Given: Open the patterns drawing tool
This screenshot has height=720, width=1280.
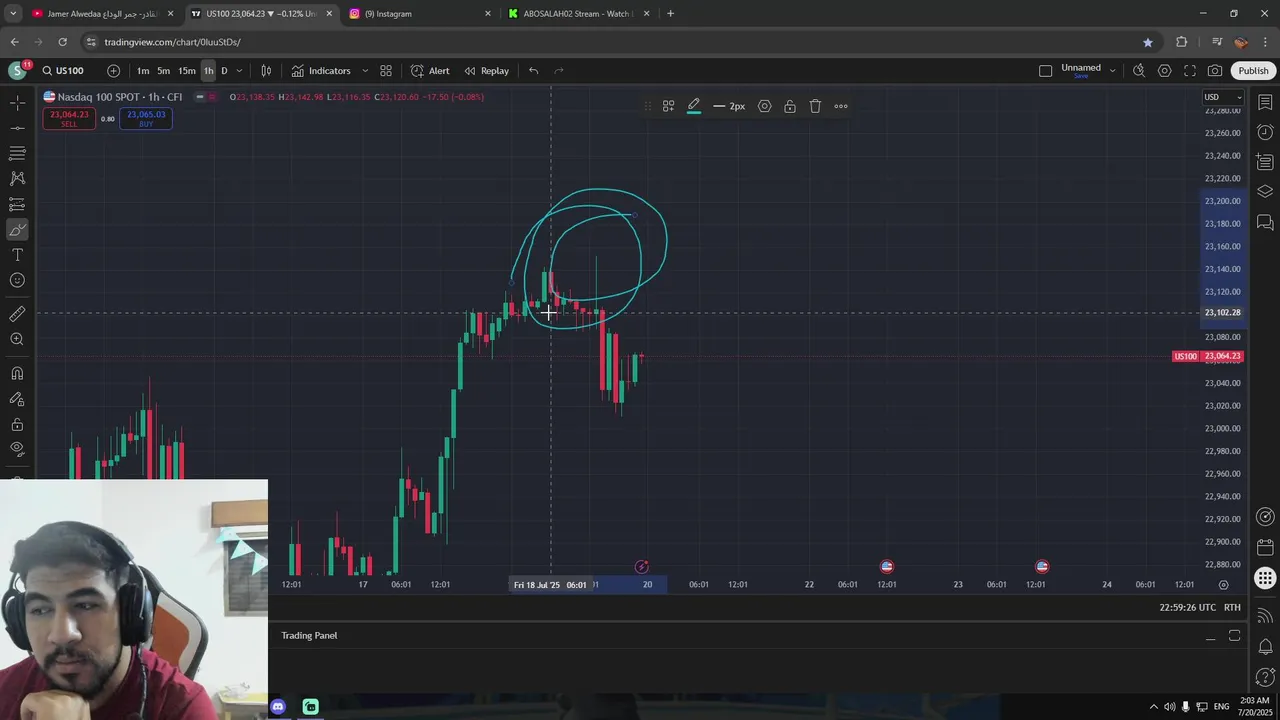Looking at the screenshot, I should point(17,178).
